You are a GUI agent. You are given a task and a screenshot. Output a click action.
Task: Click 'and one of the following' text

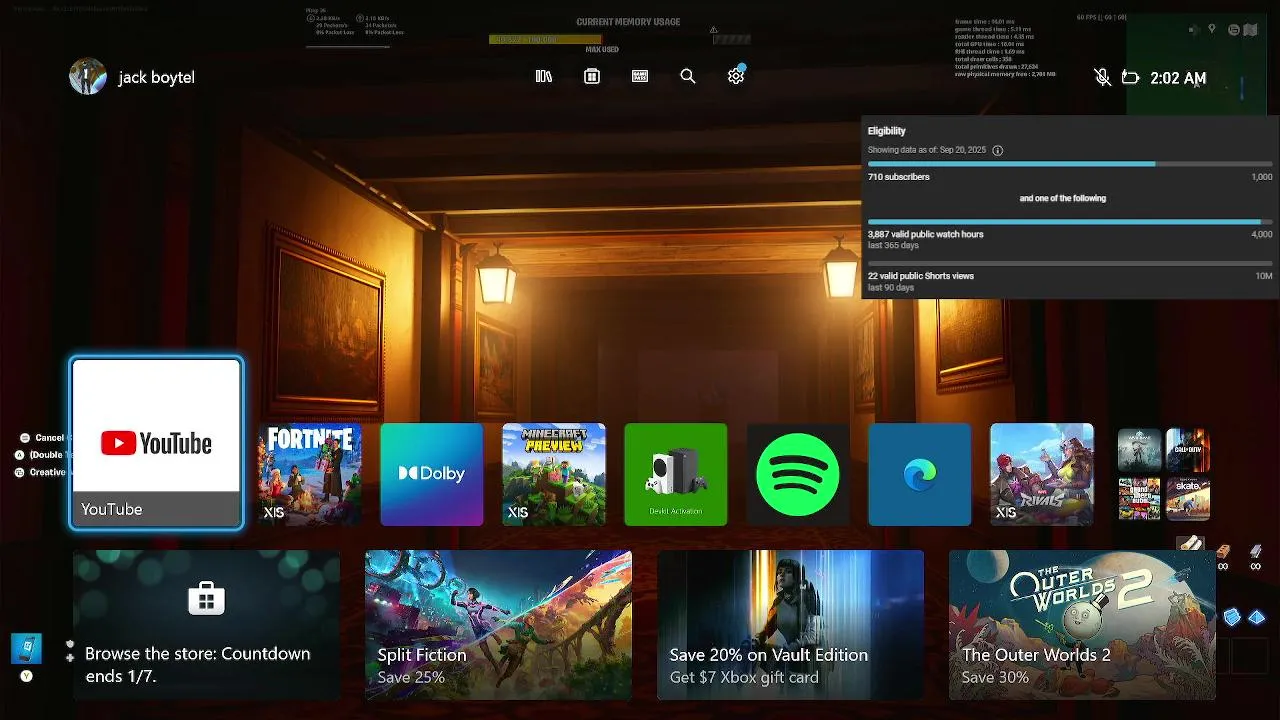coord(1063,198)
